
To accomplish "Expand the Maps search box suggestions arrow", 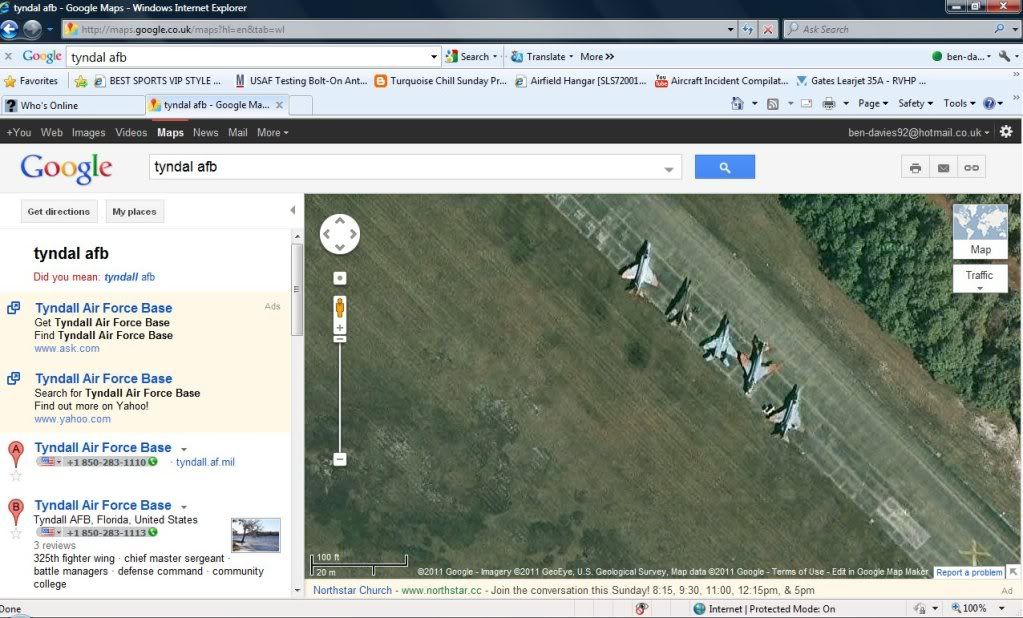I will point(669,169).
